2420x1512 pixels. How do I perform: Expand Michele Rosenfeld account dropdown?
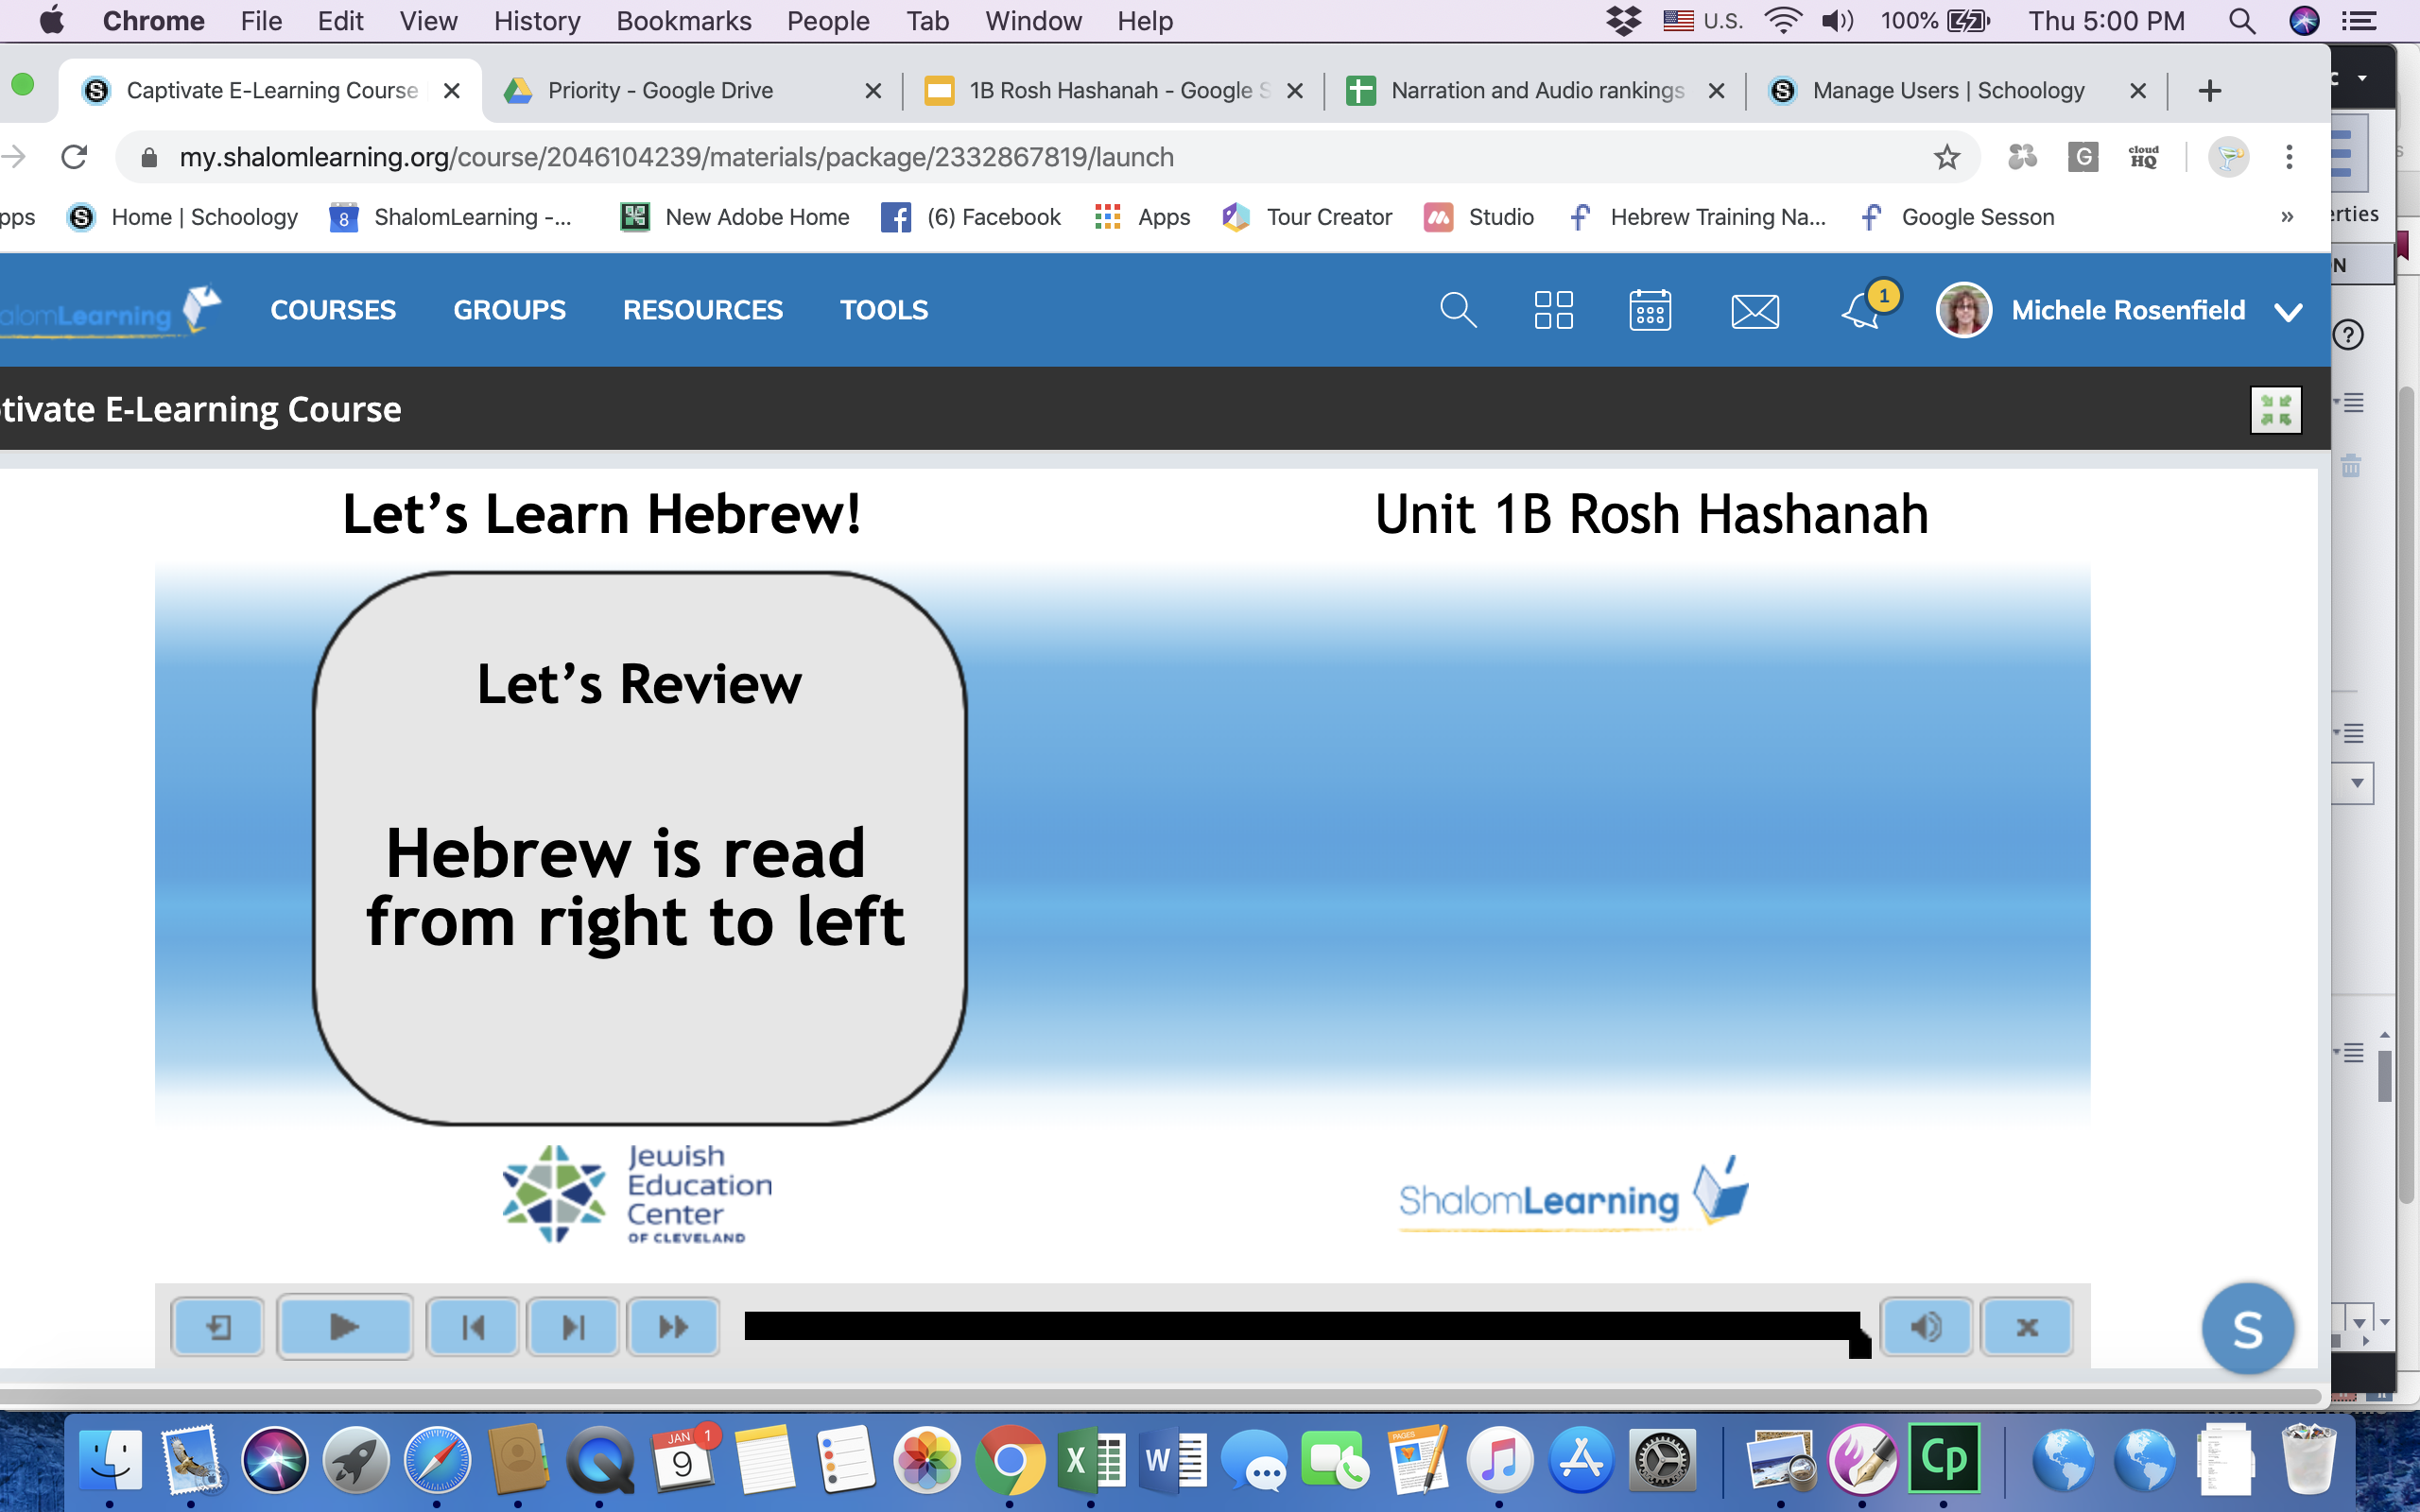click(x=2288, y=312)
